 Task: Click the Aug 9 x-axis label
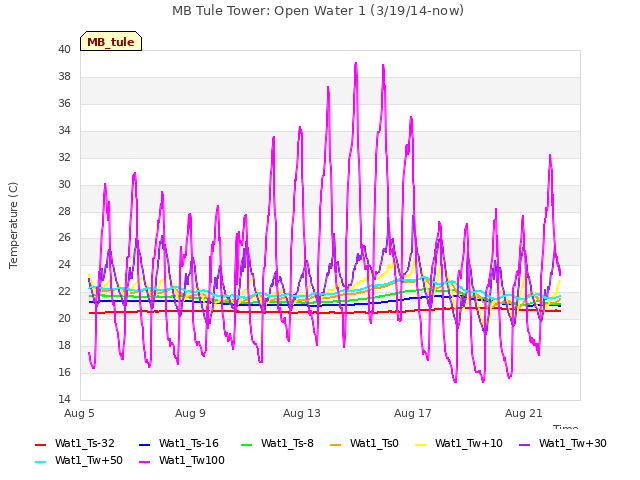[x=190, y=413]
